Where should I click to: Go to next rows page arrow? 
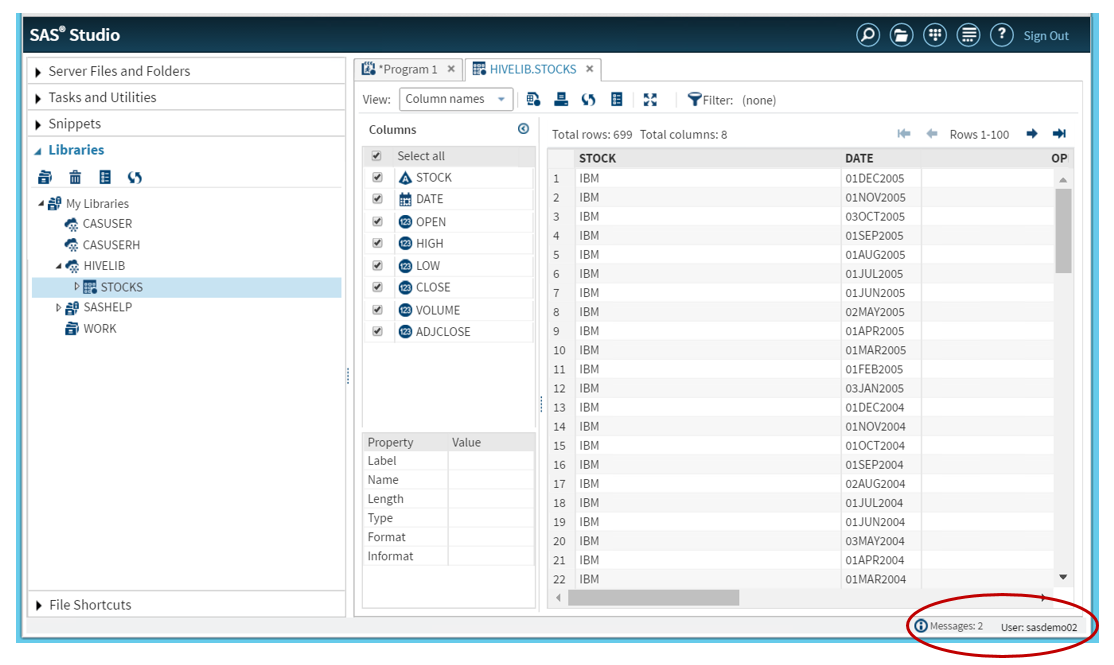point(1032,134)
